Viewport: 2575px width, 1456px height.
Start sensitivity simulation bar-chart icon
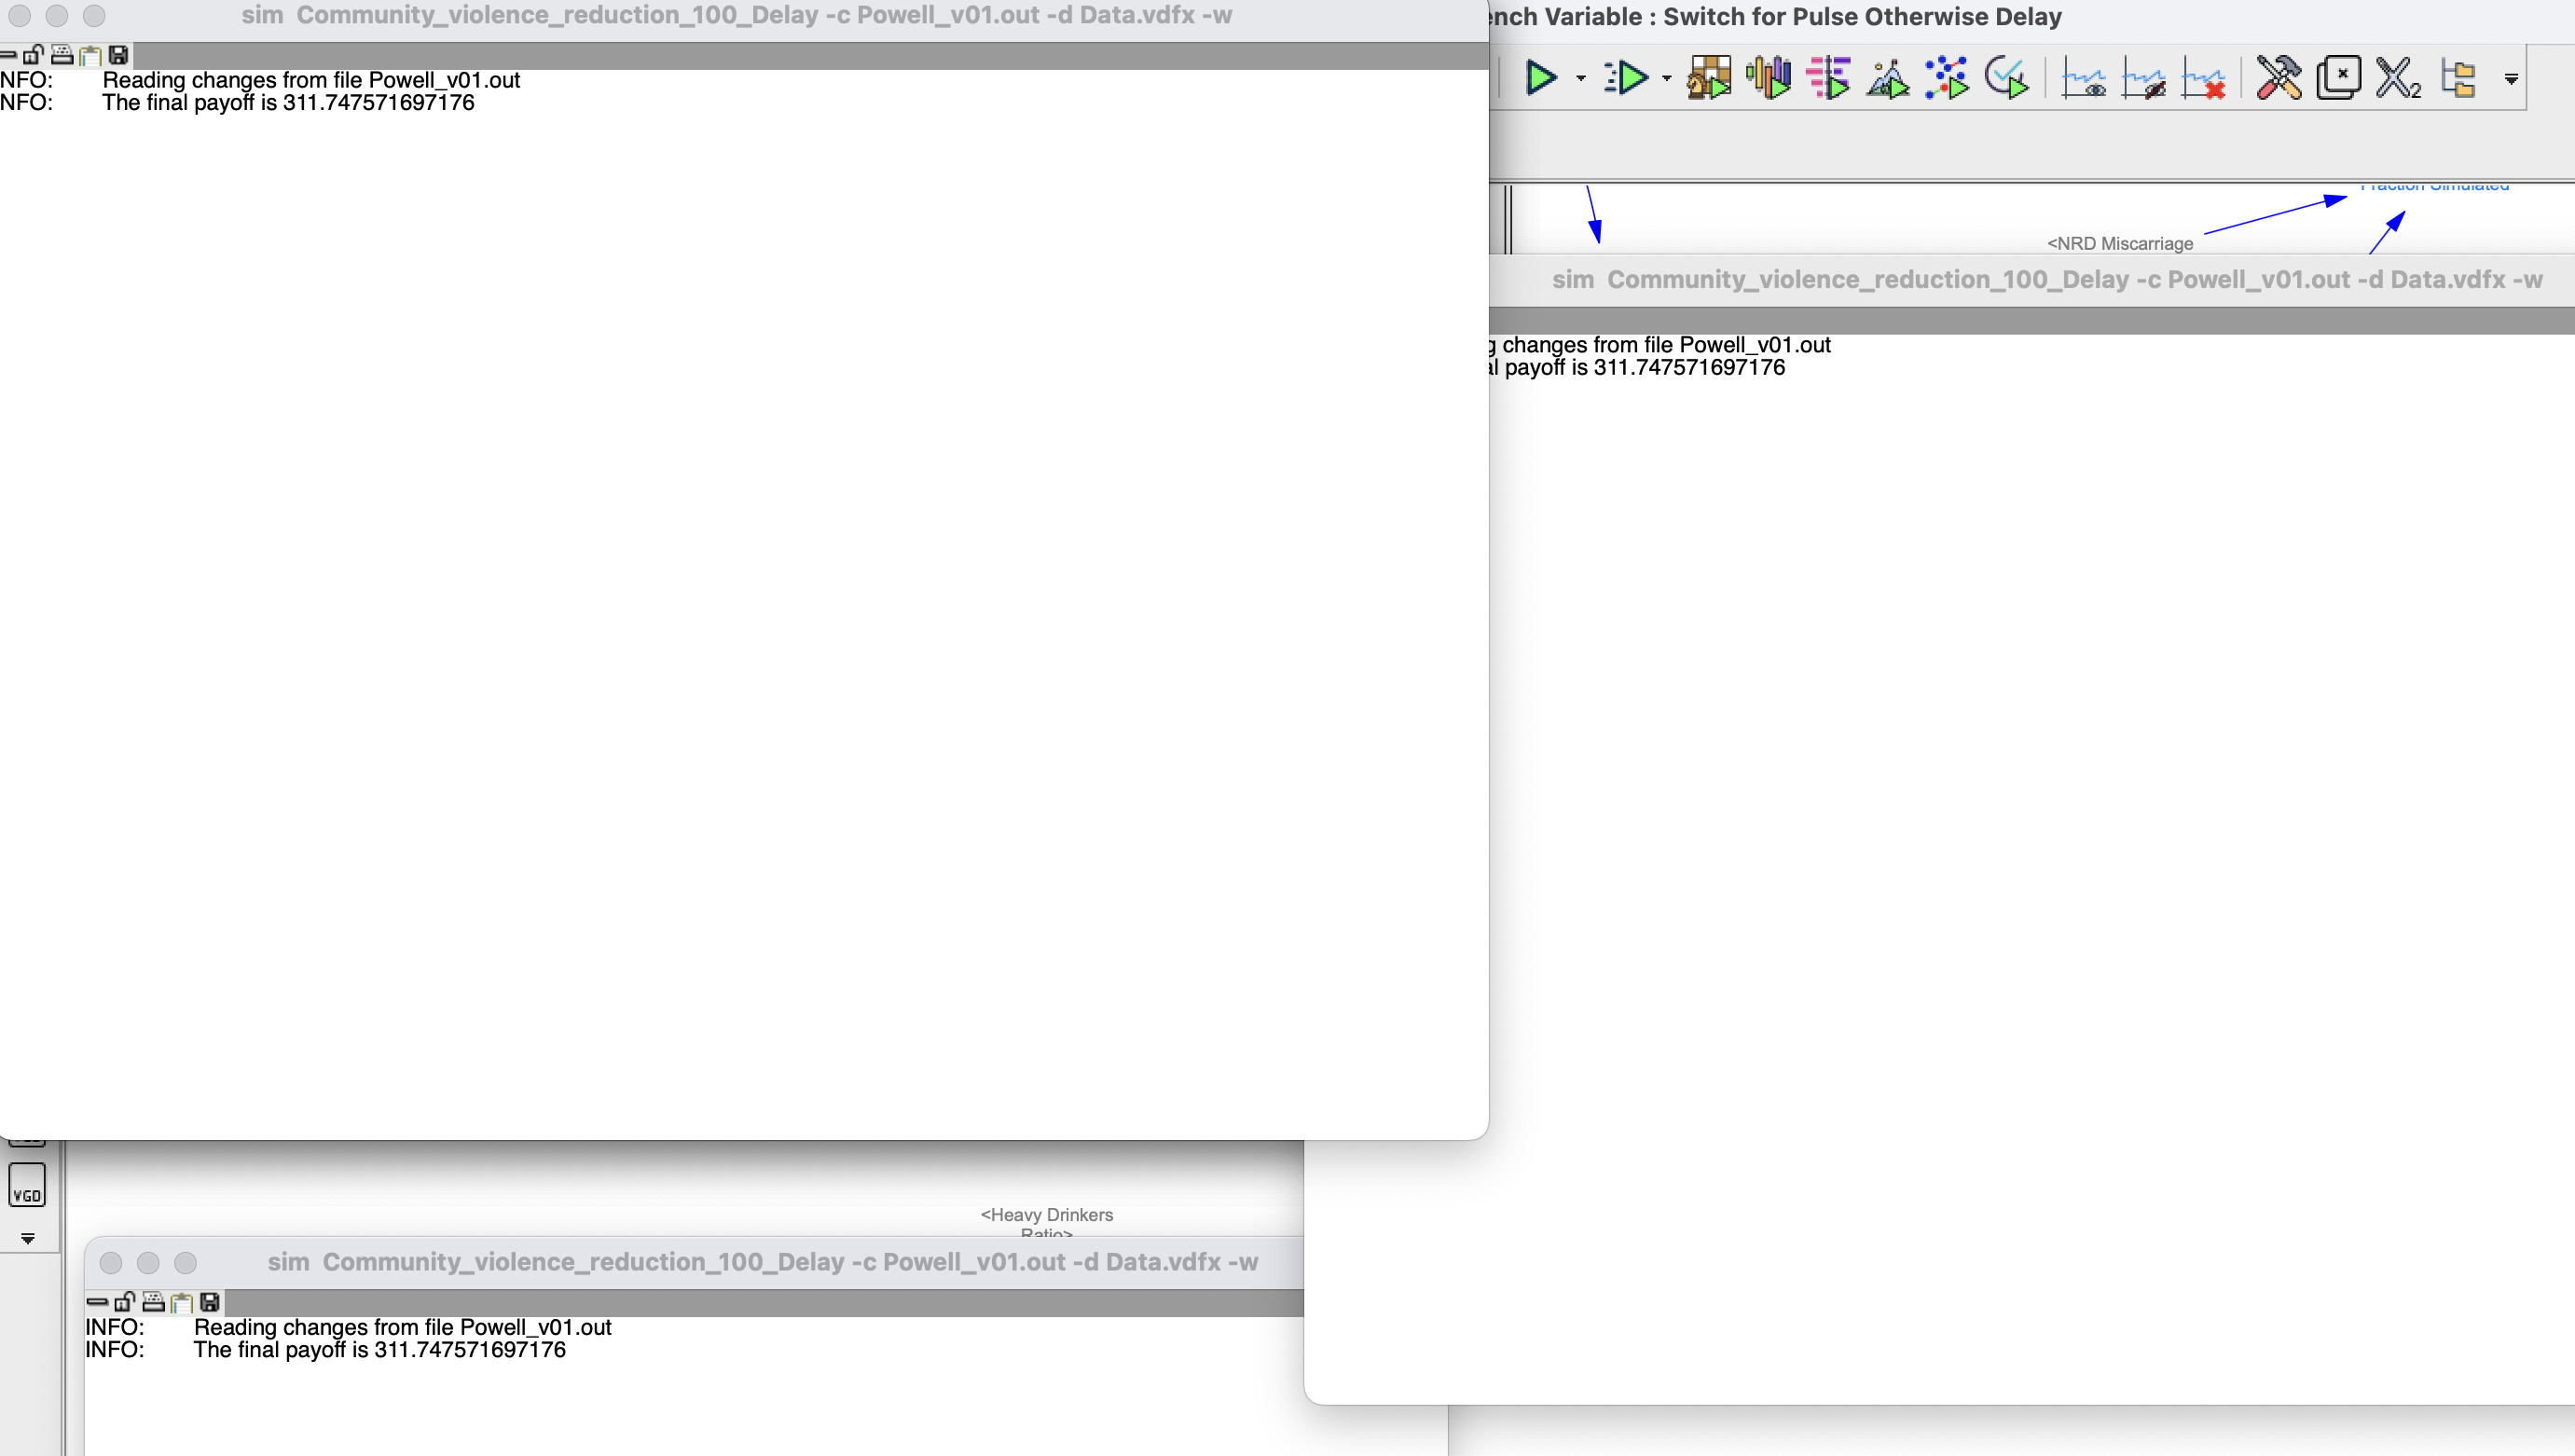point(1768,78)
